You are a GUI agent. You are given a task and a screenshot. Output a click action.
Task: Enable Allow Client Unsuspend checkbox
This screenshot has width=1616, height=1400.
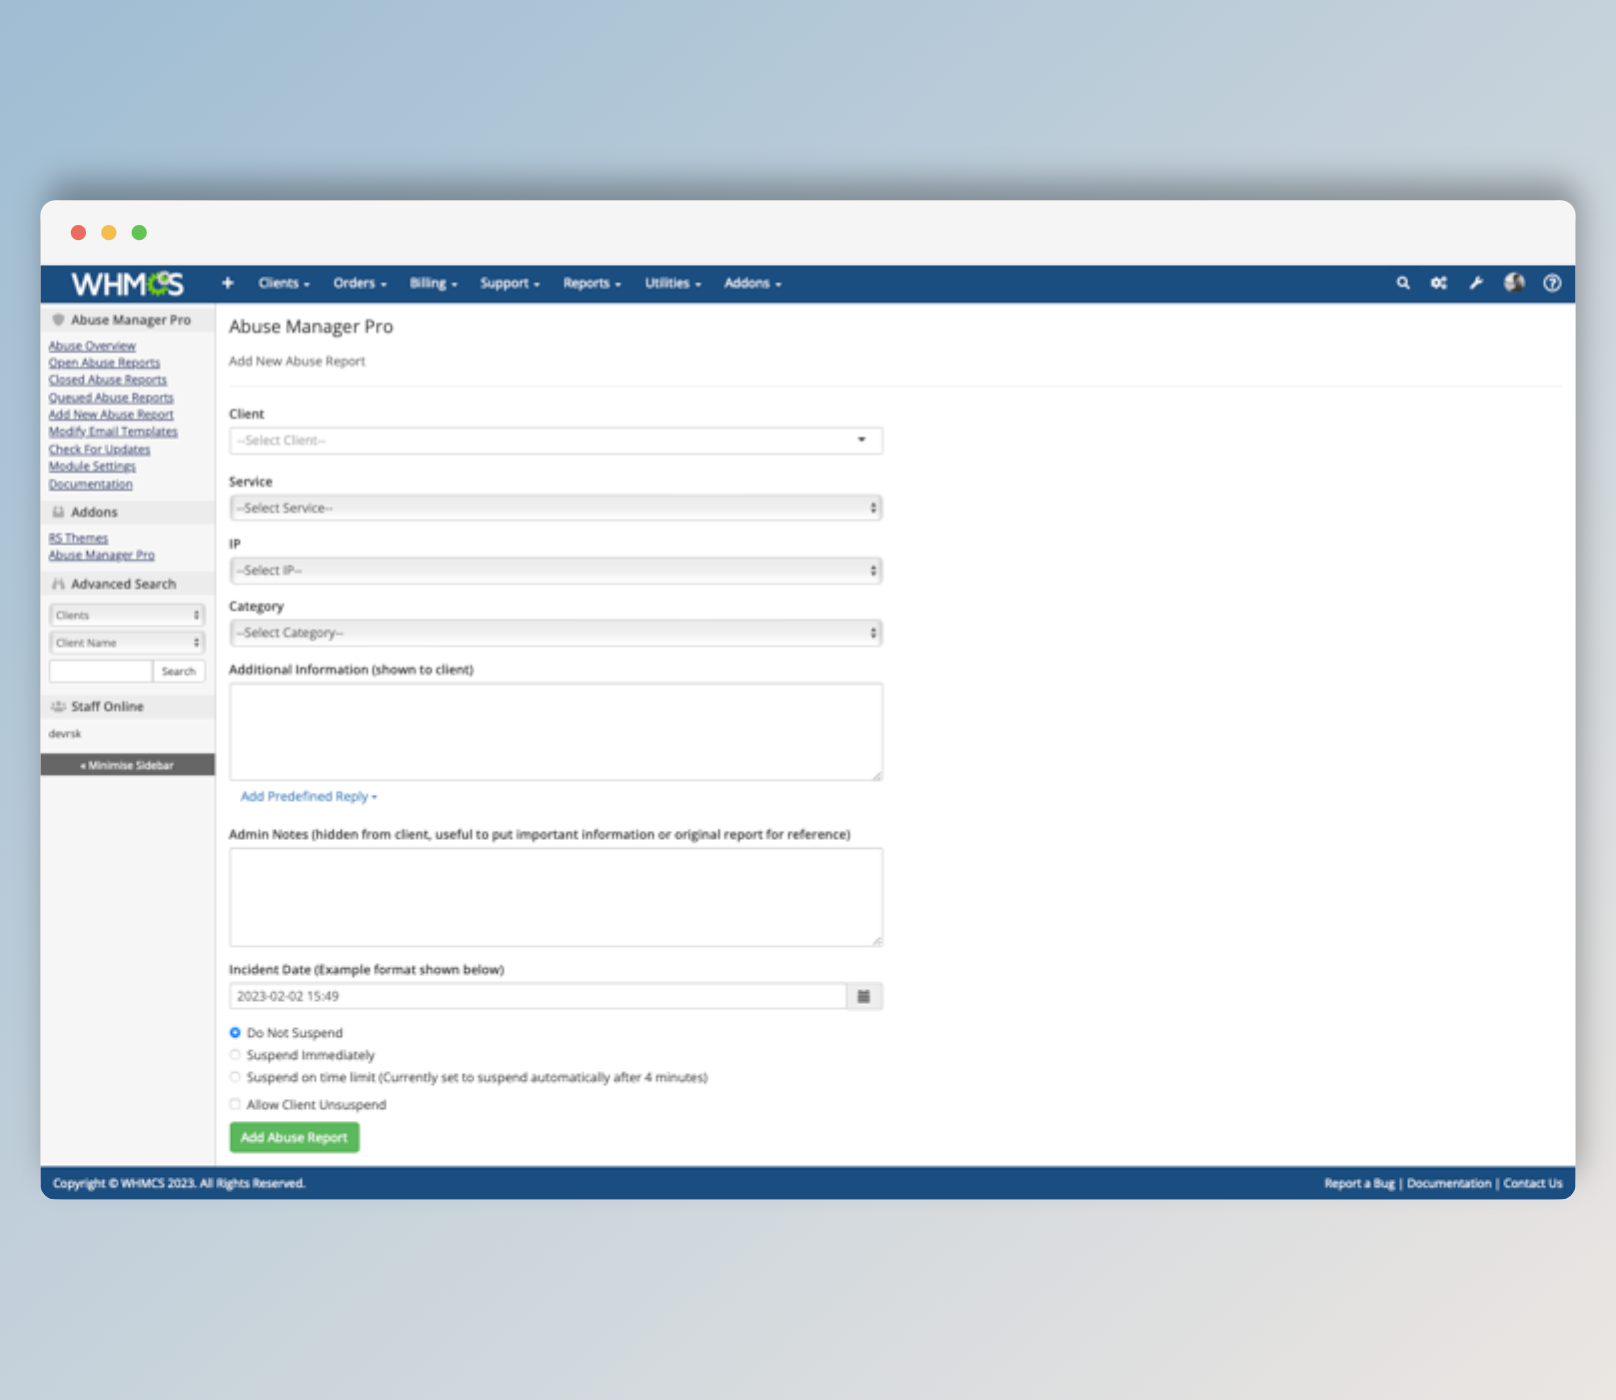click(x=235, y=1104)
